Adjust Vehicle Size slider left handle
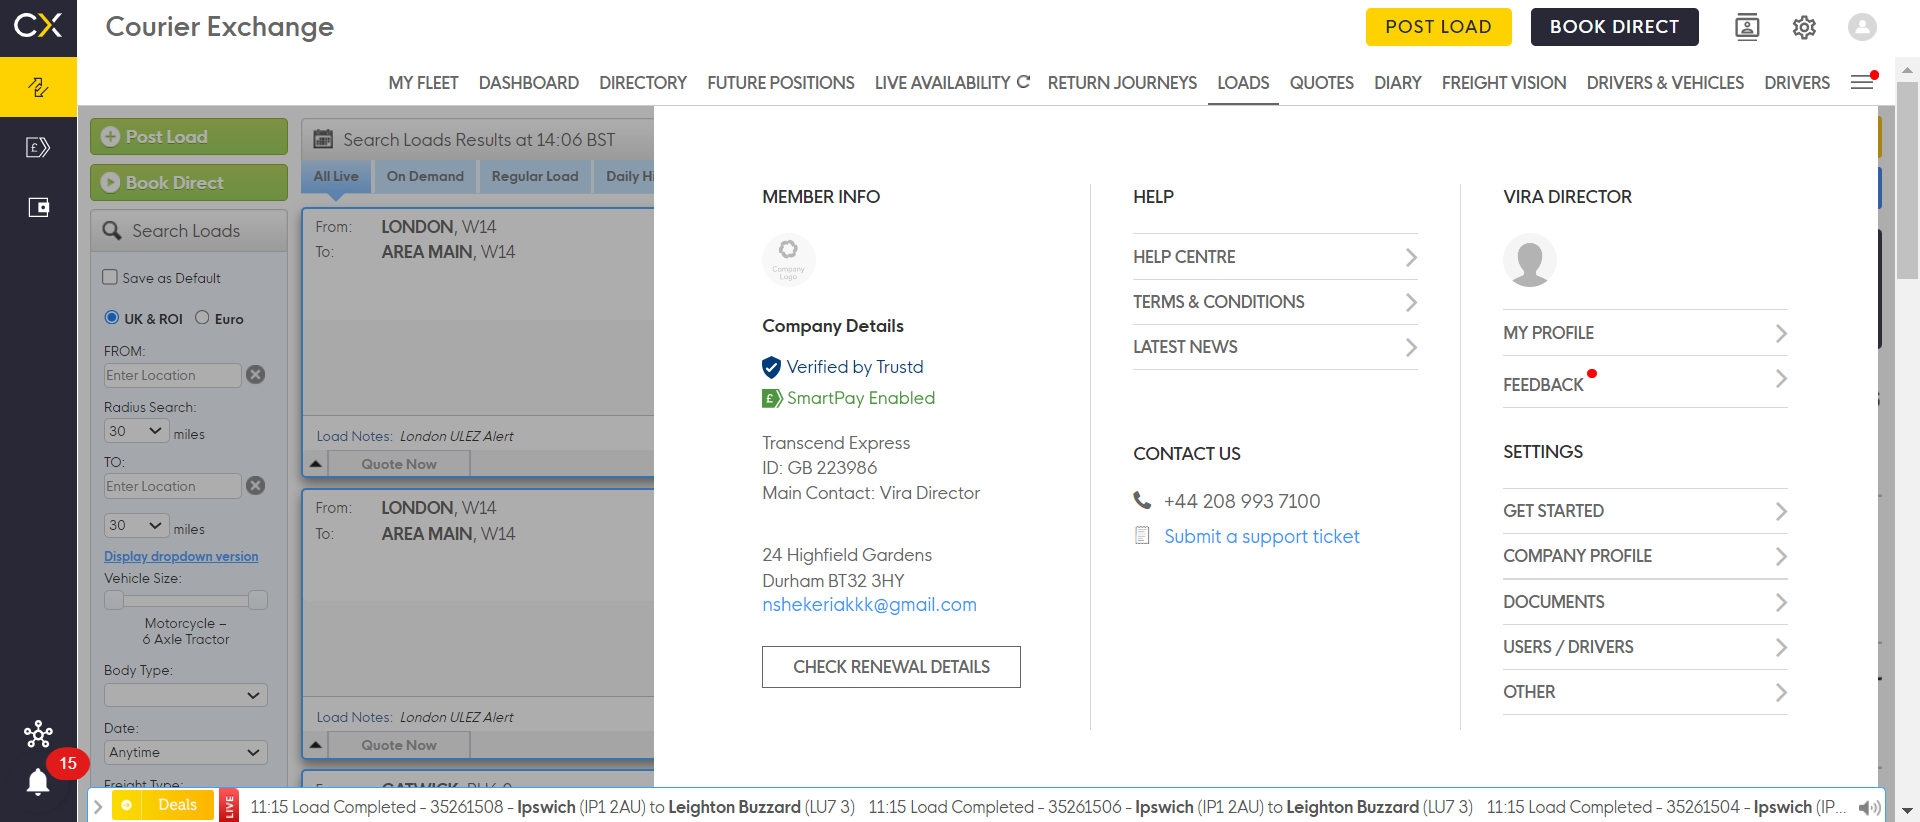 click(x=114, y=600)
